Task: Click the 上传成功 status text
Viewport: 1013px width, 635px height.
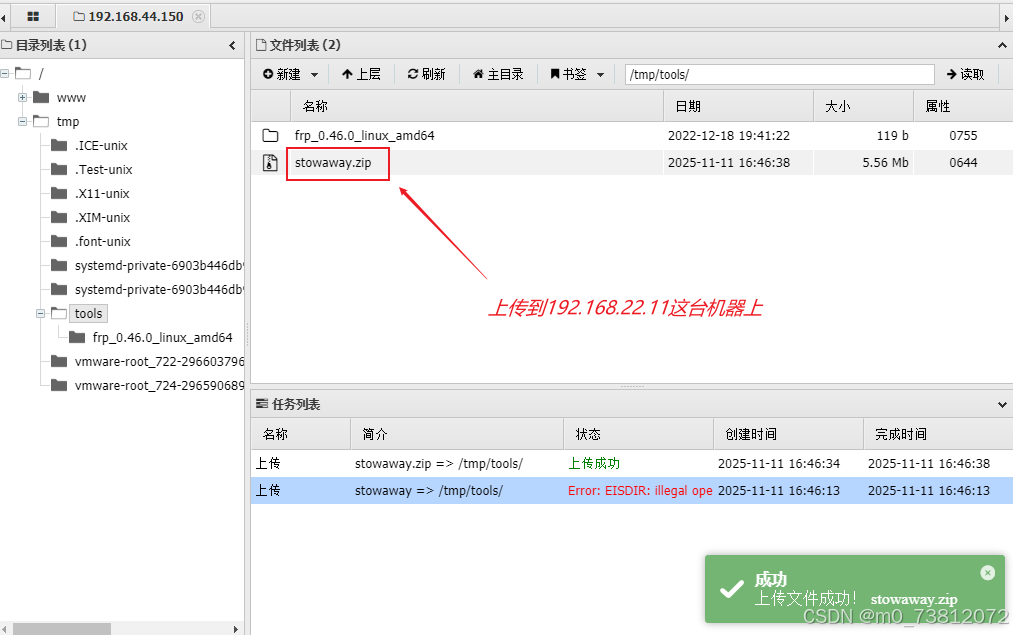Action: point(594,463)
